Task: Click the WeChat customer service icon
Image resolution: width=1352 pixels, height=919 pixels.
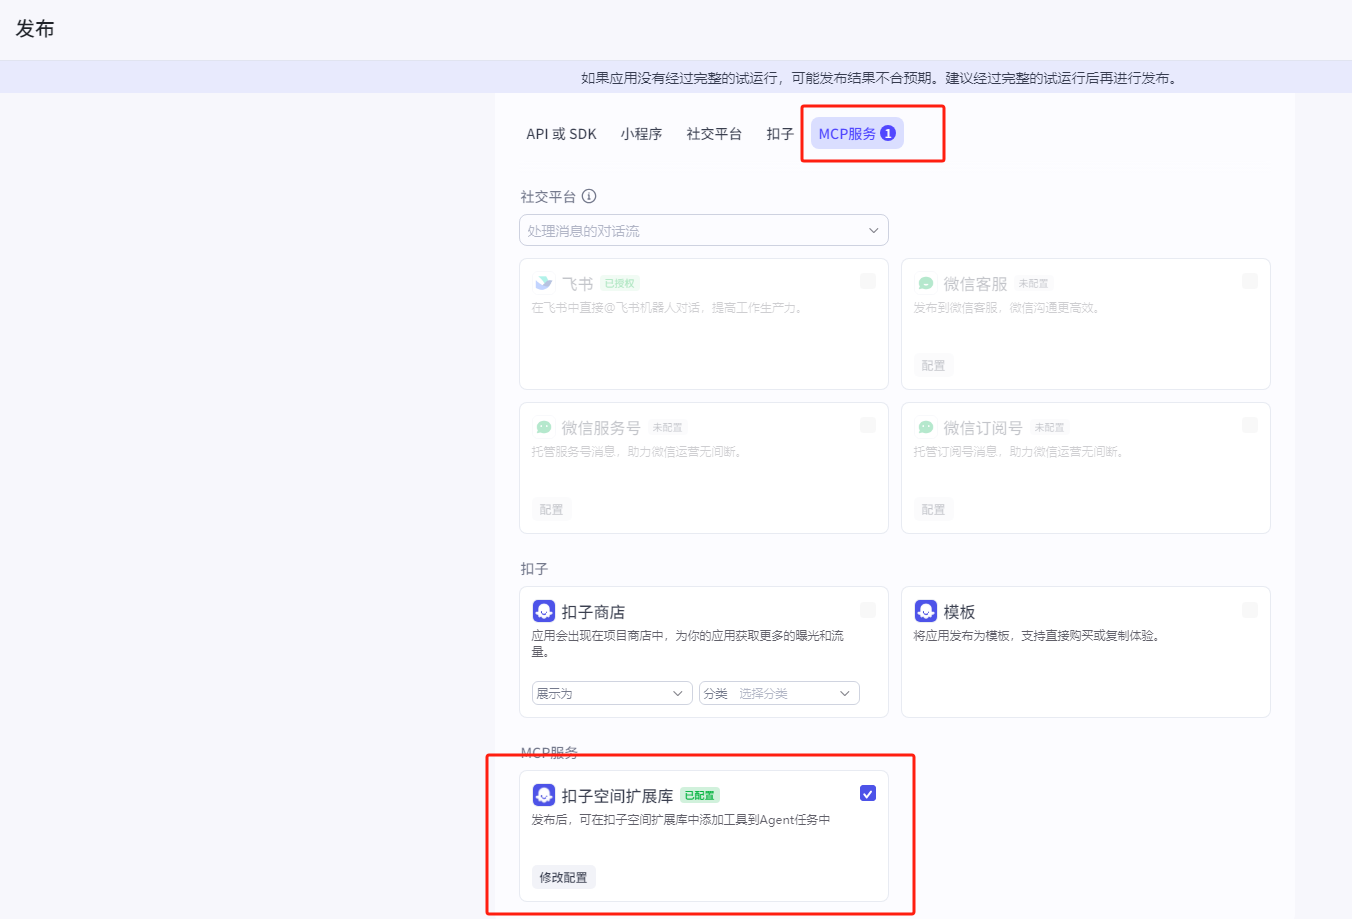Action: click(926, 284)
